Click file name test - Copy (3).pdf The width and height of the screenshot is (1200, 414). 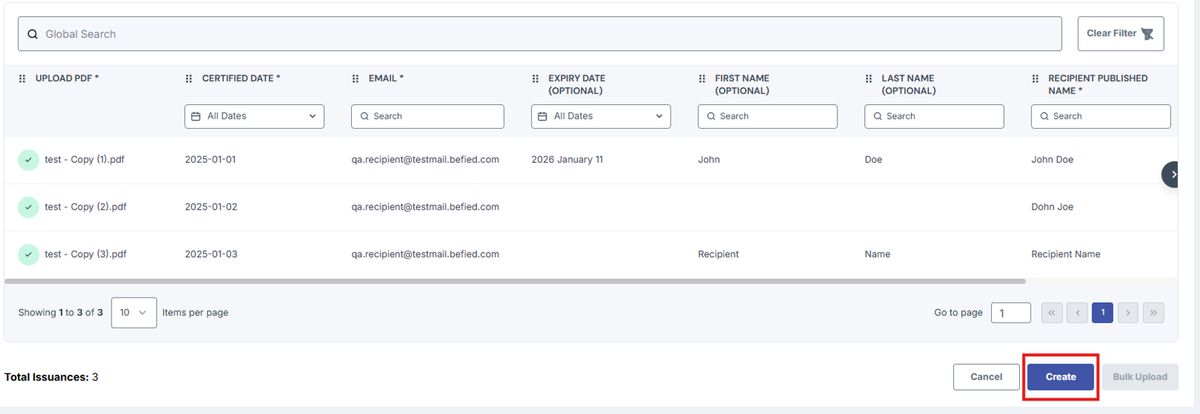click(86, 254)
